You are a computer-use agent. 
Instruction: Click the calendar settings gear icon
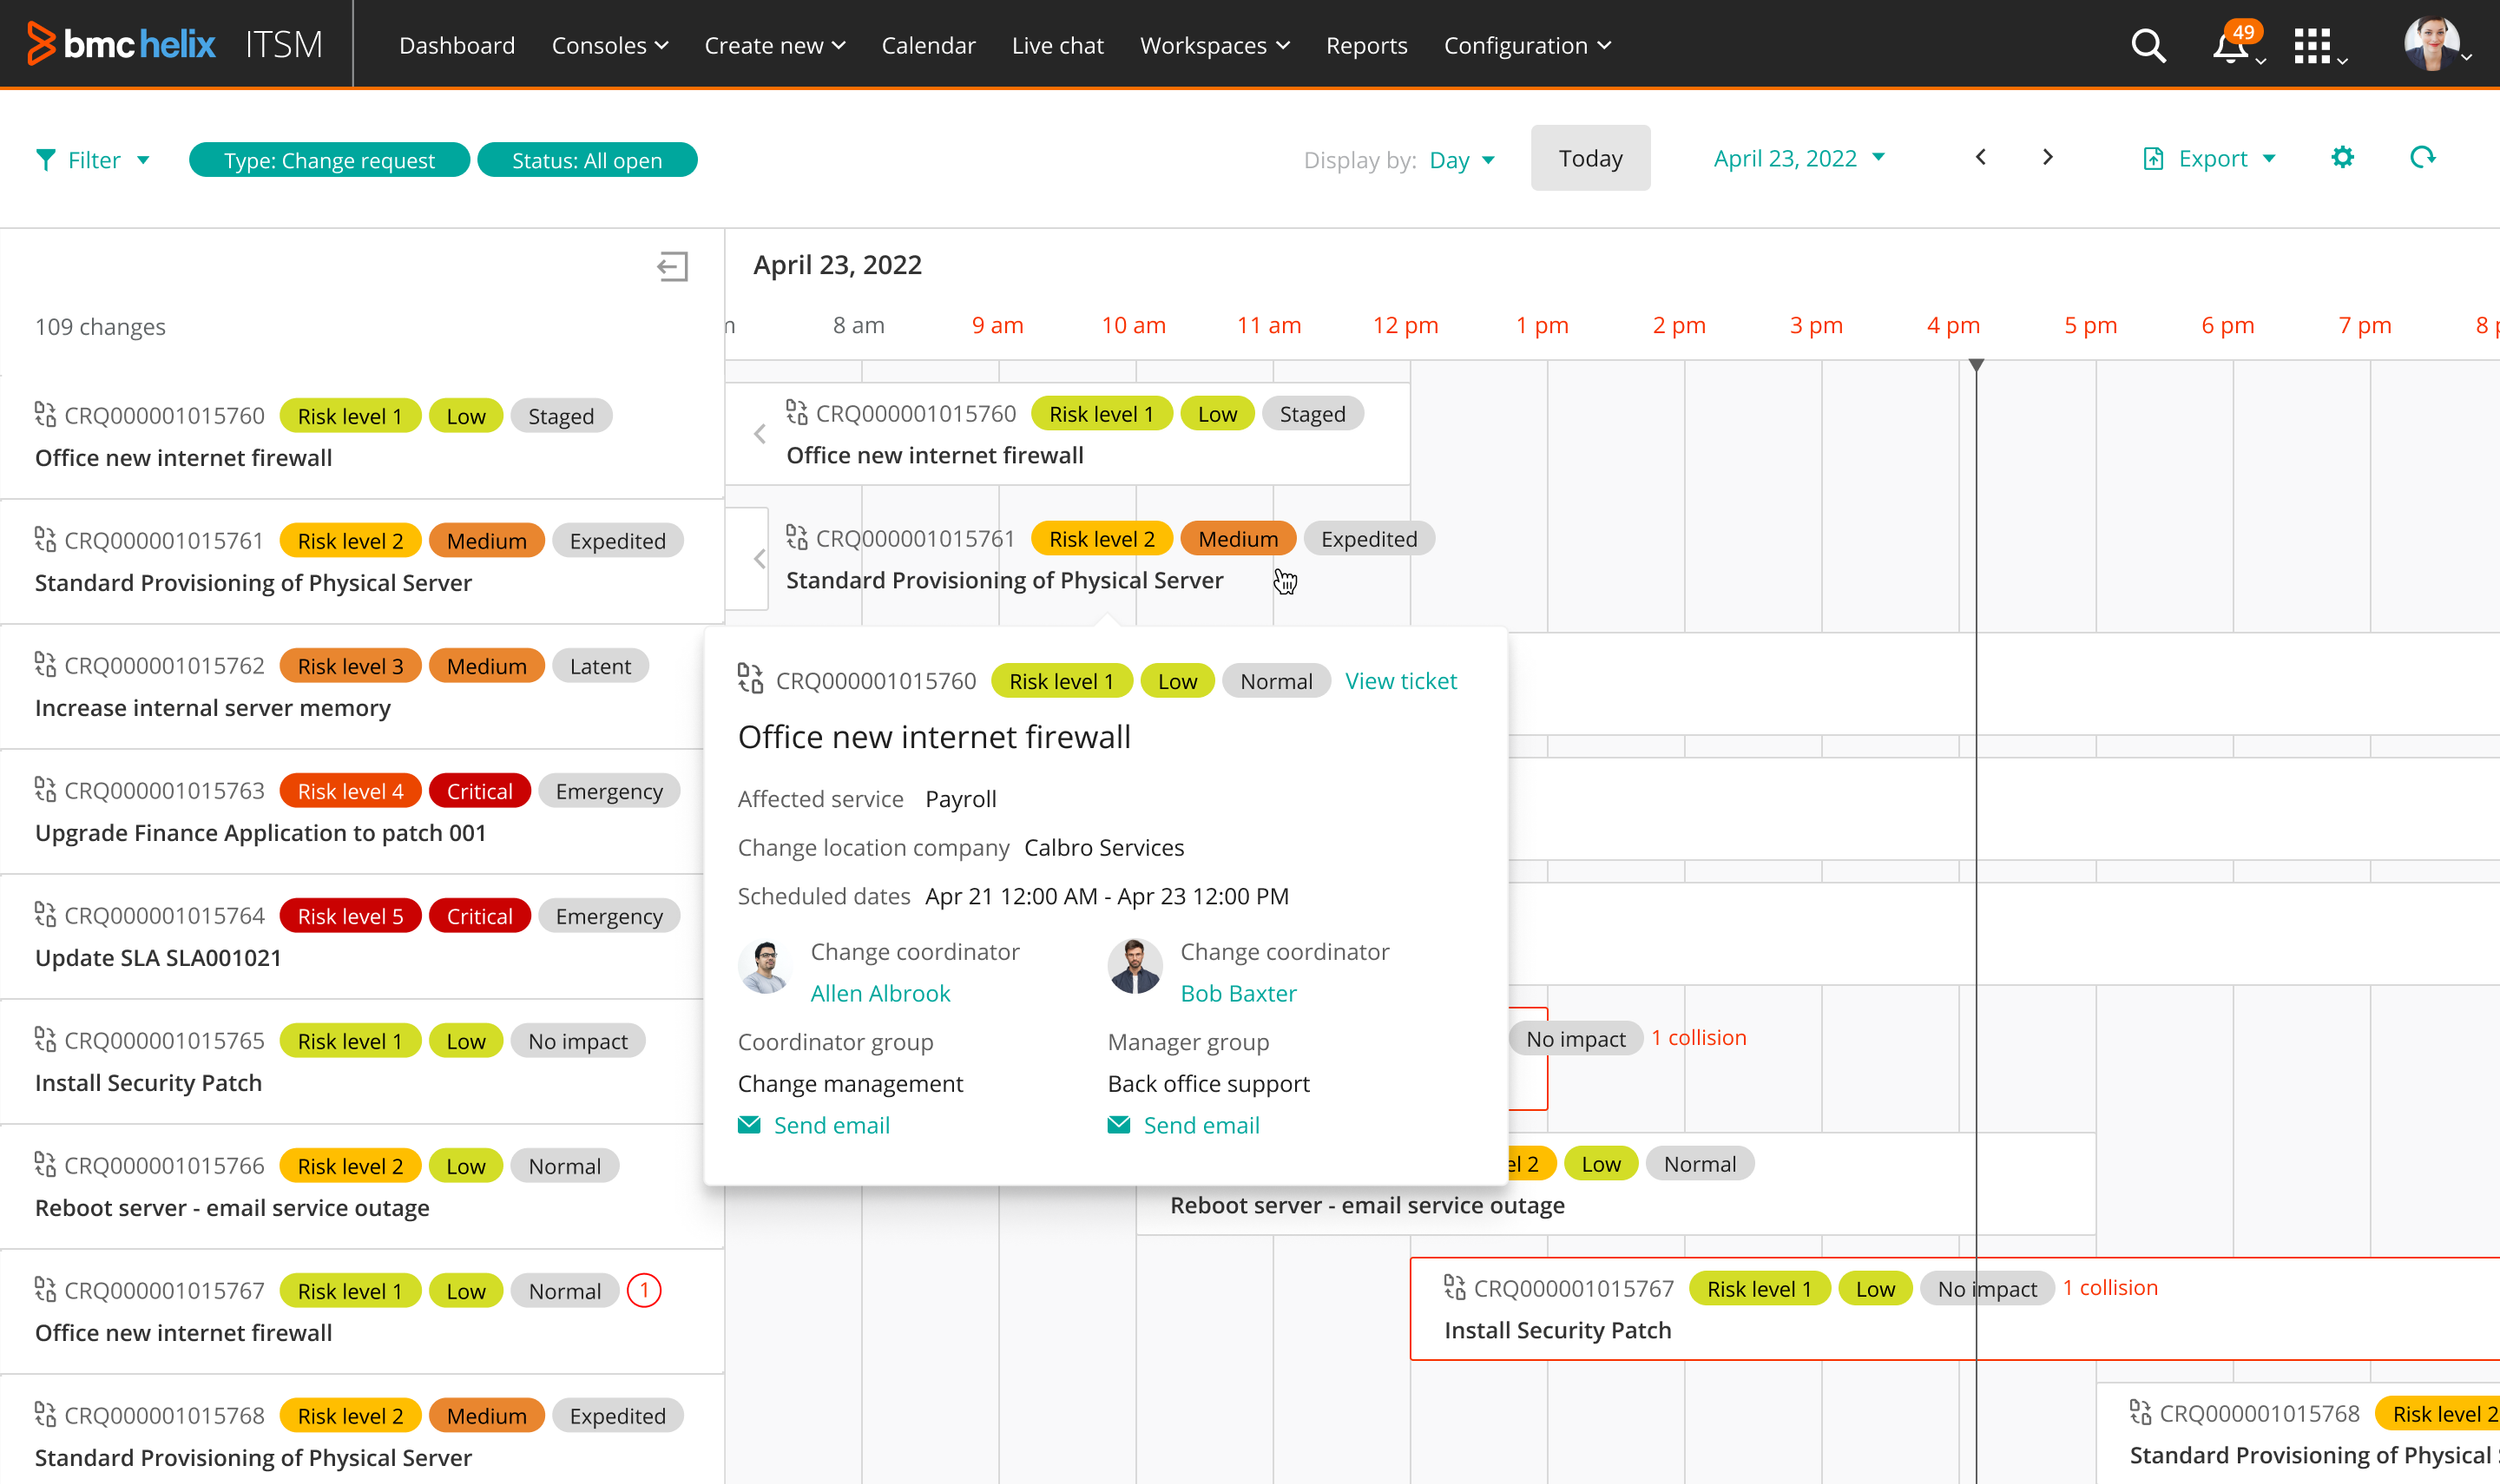click(x=2342, y=157)
